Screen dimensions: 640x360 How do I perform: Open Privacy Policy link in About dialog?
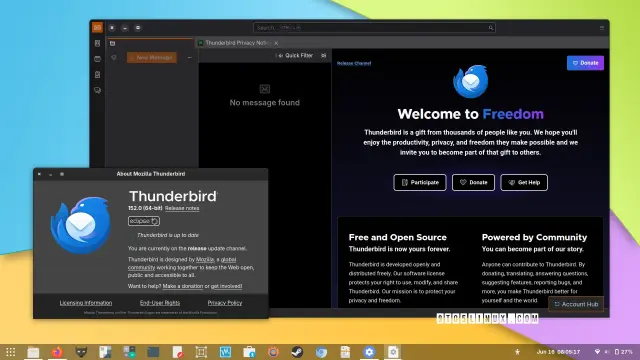224,303
